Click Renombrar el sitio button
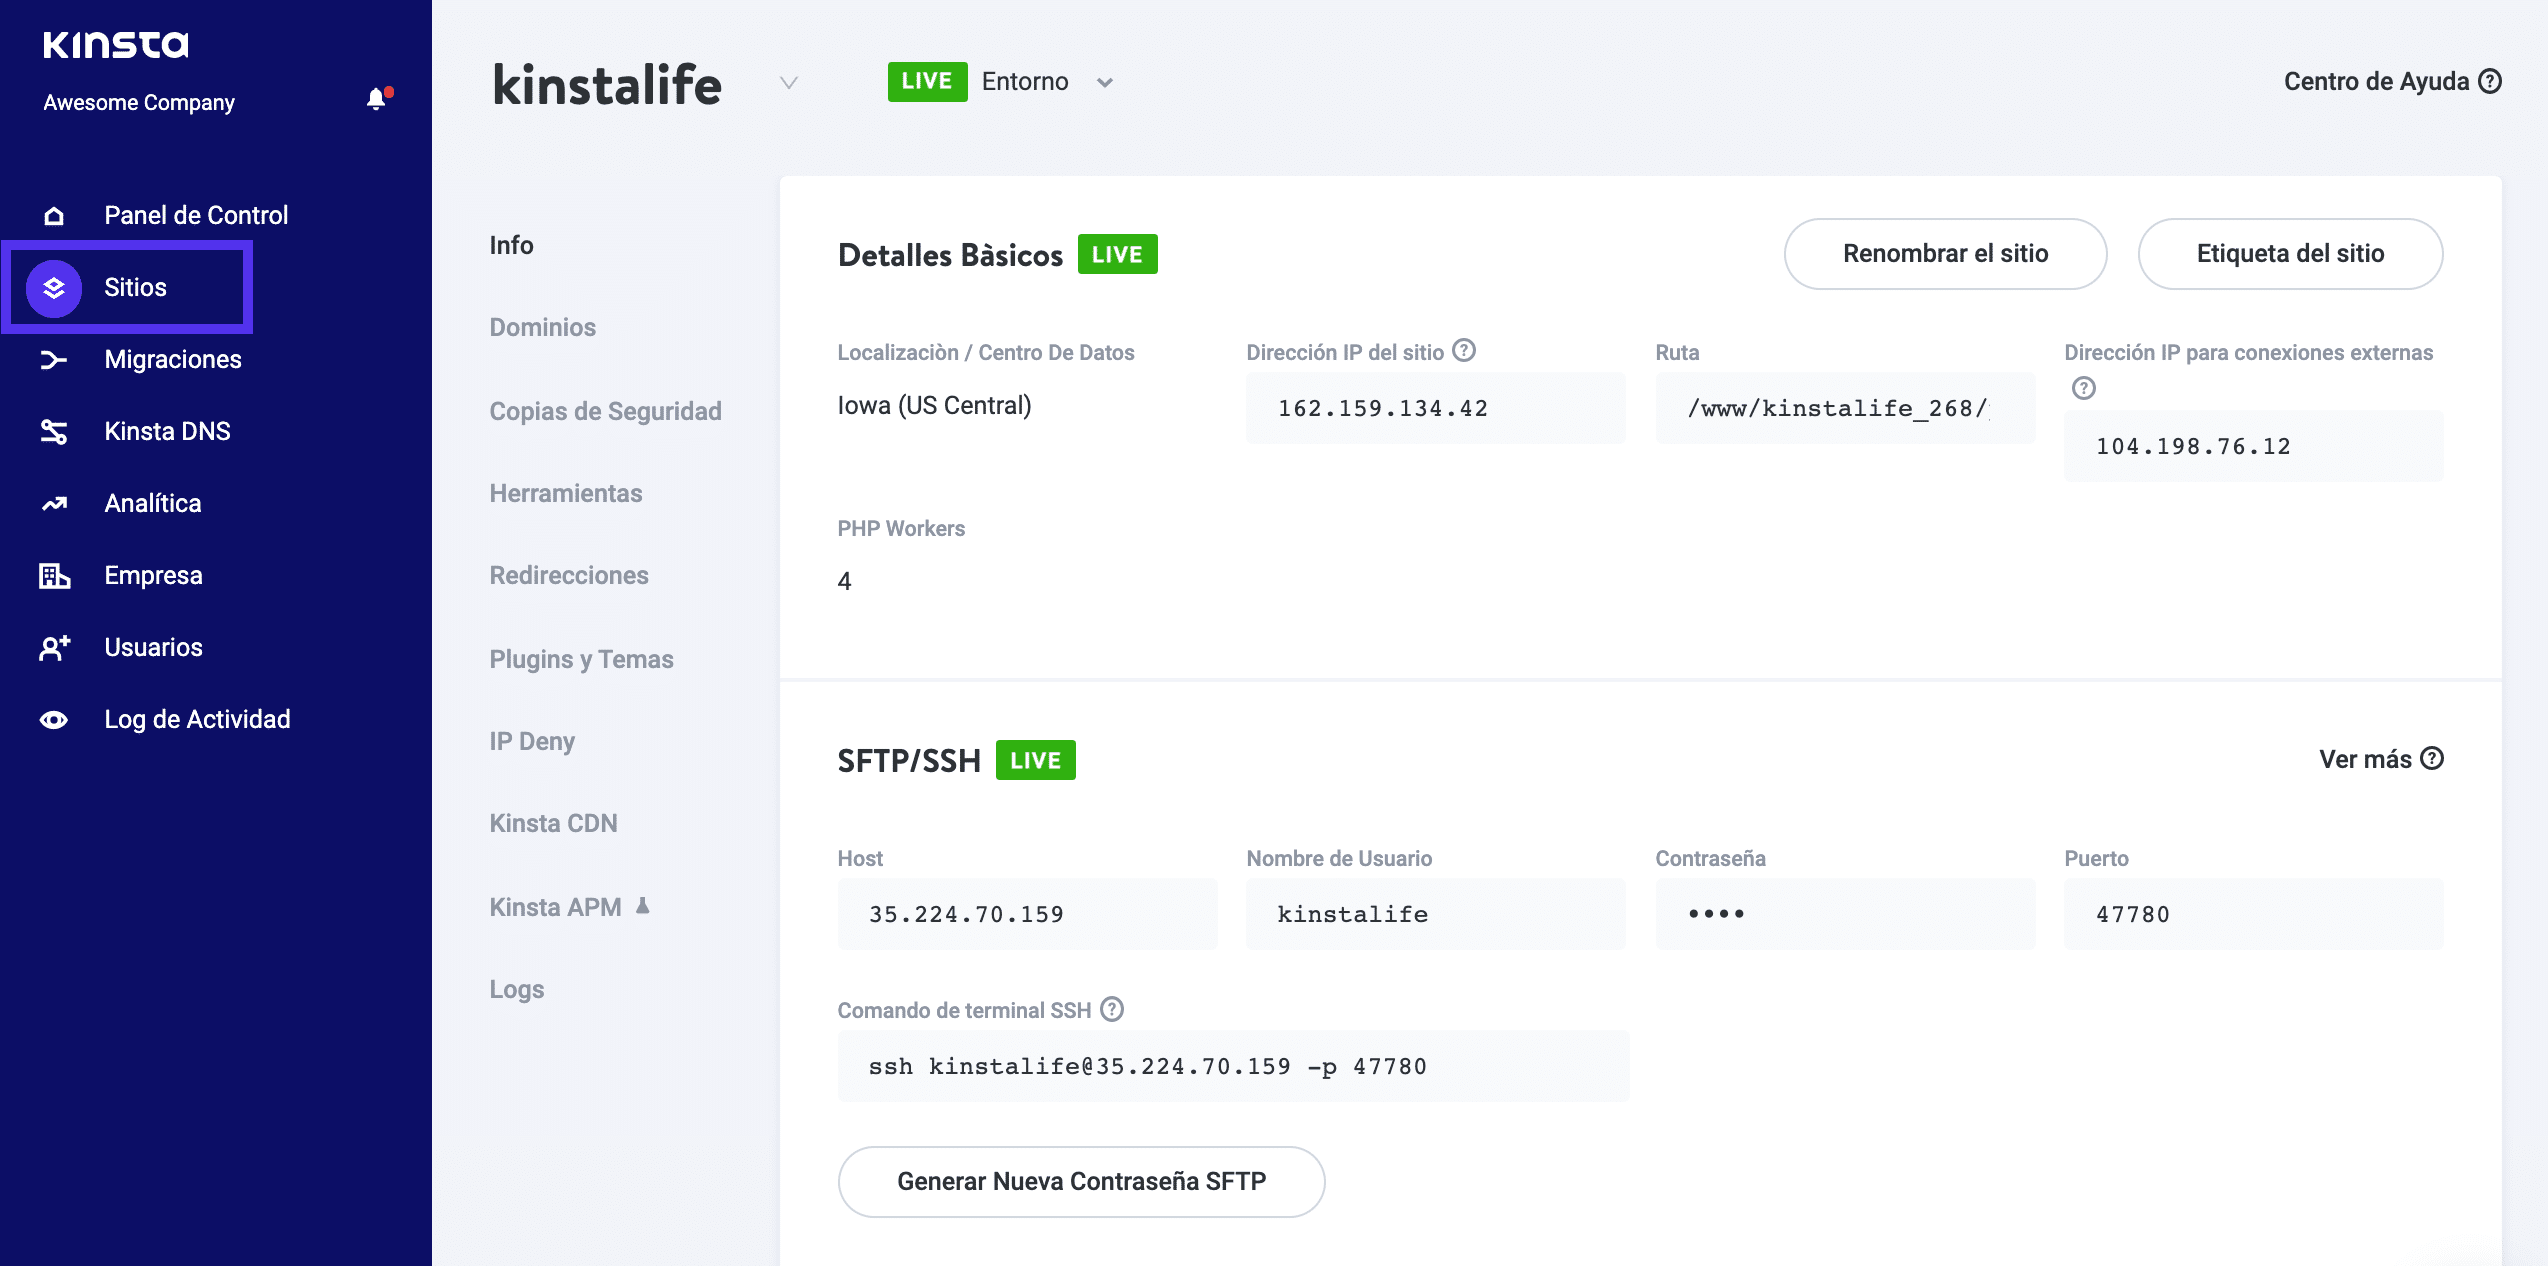Image resolution: width=2548 pixels, height=1266 pixels. [1945, 254]
